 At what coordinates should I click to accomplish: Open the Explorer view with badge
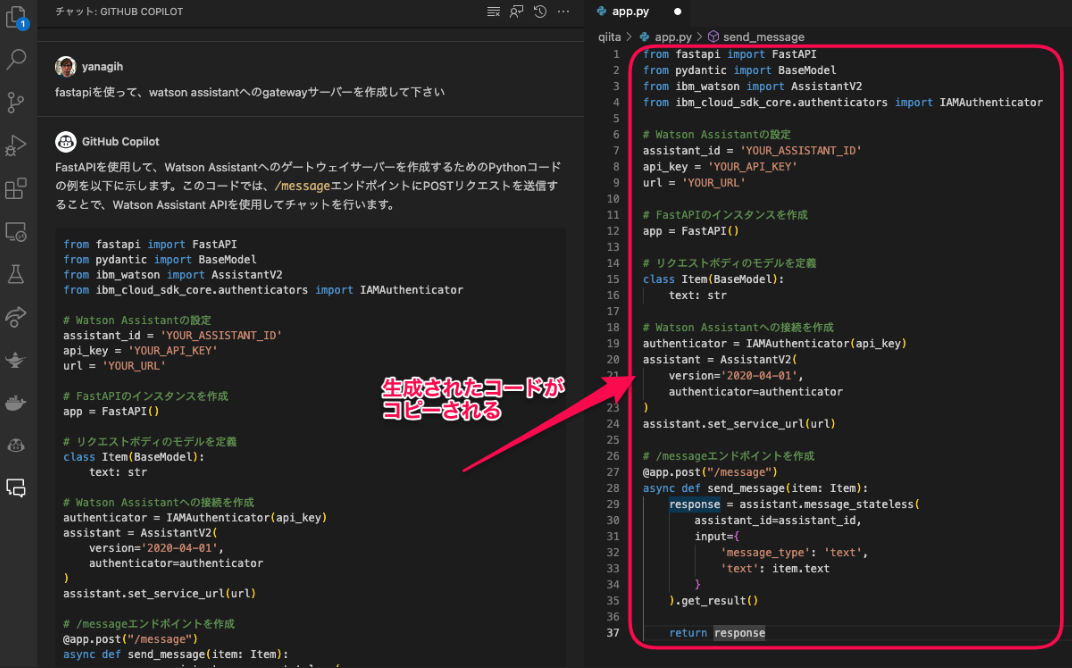[16, 17]
